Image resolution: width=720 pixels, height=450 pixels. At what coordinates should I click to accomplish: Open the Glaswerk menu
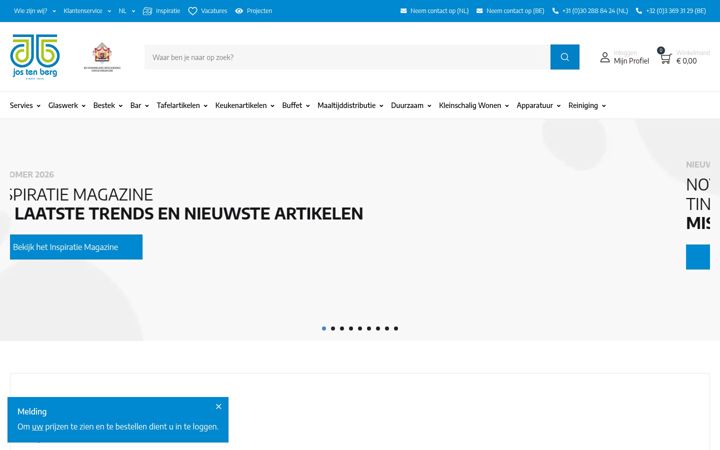67,106
